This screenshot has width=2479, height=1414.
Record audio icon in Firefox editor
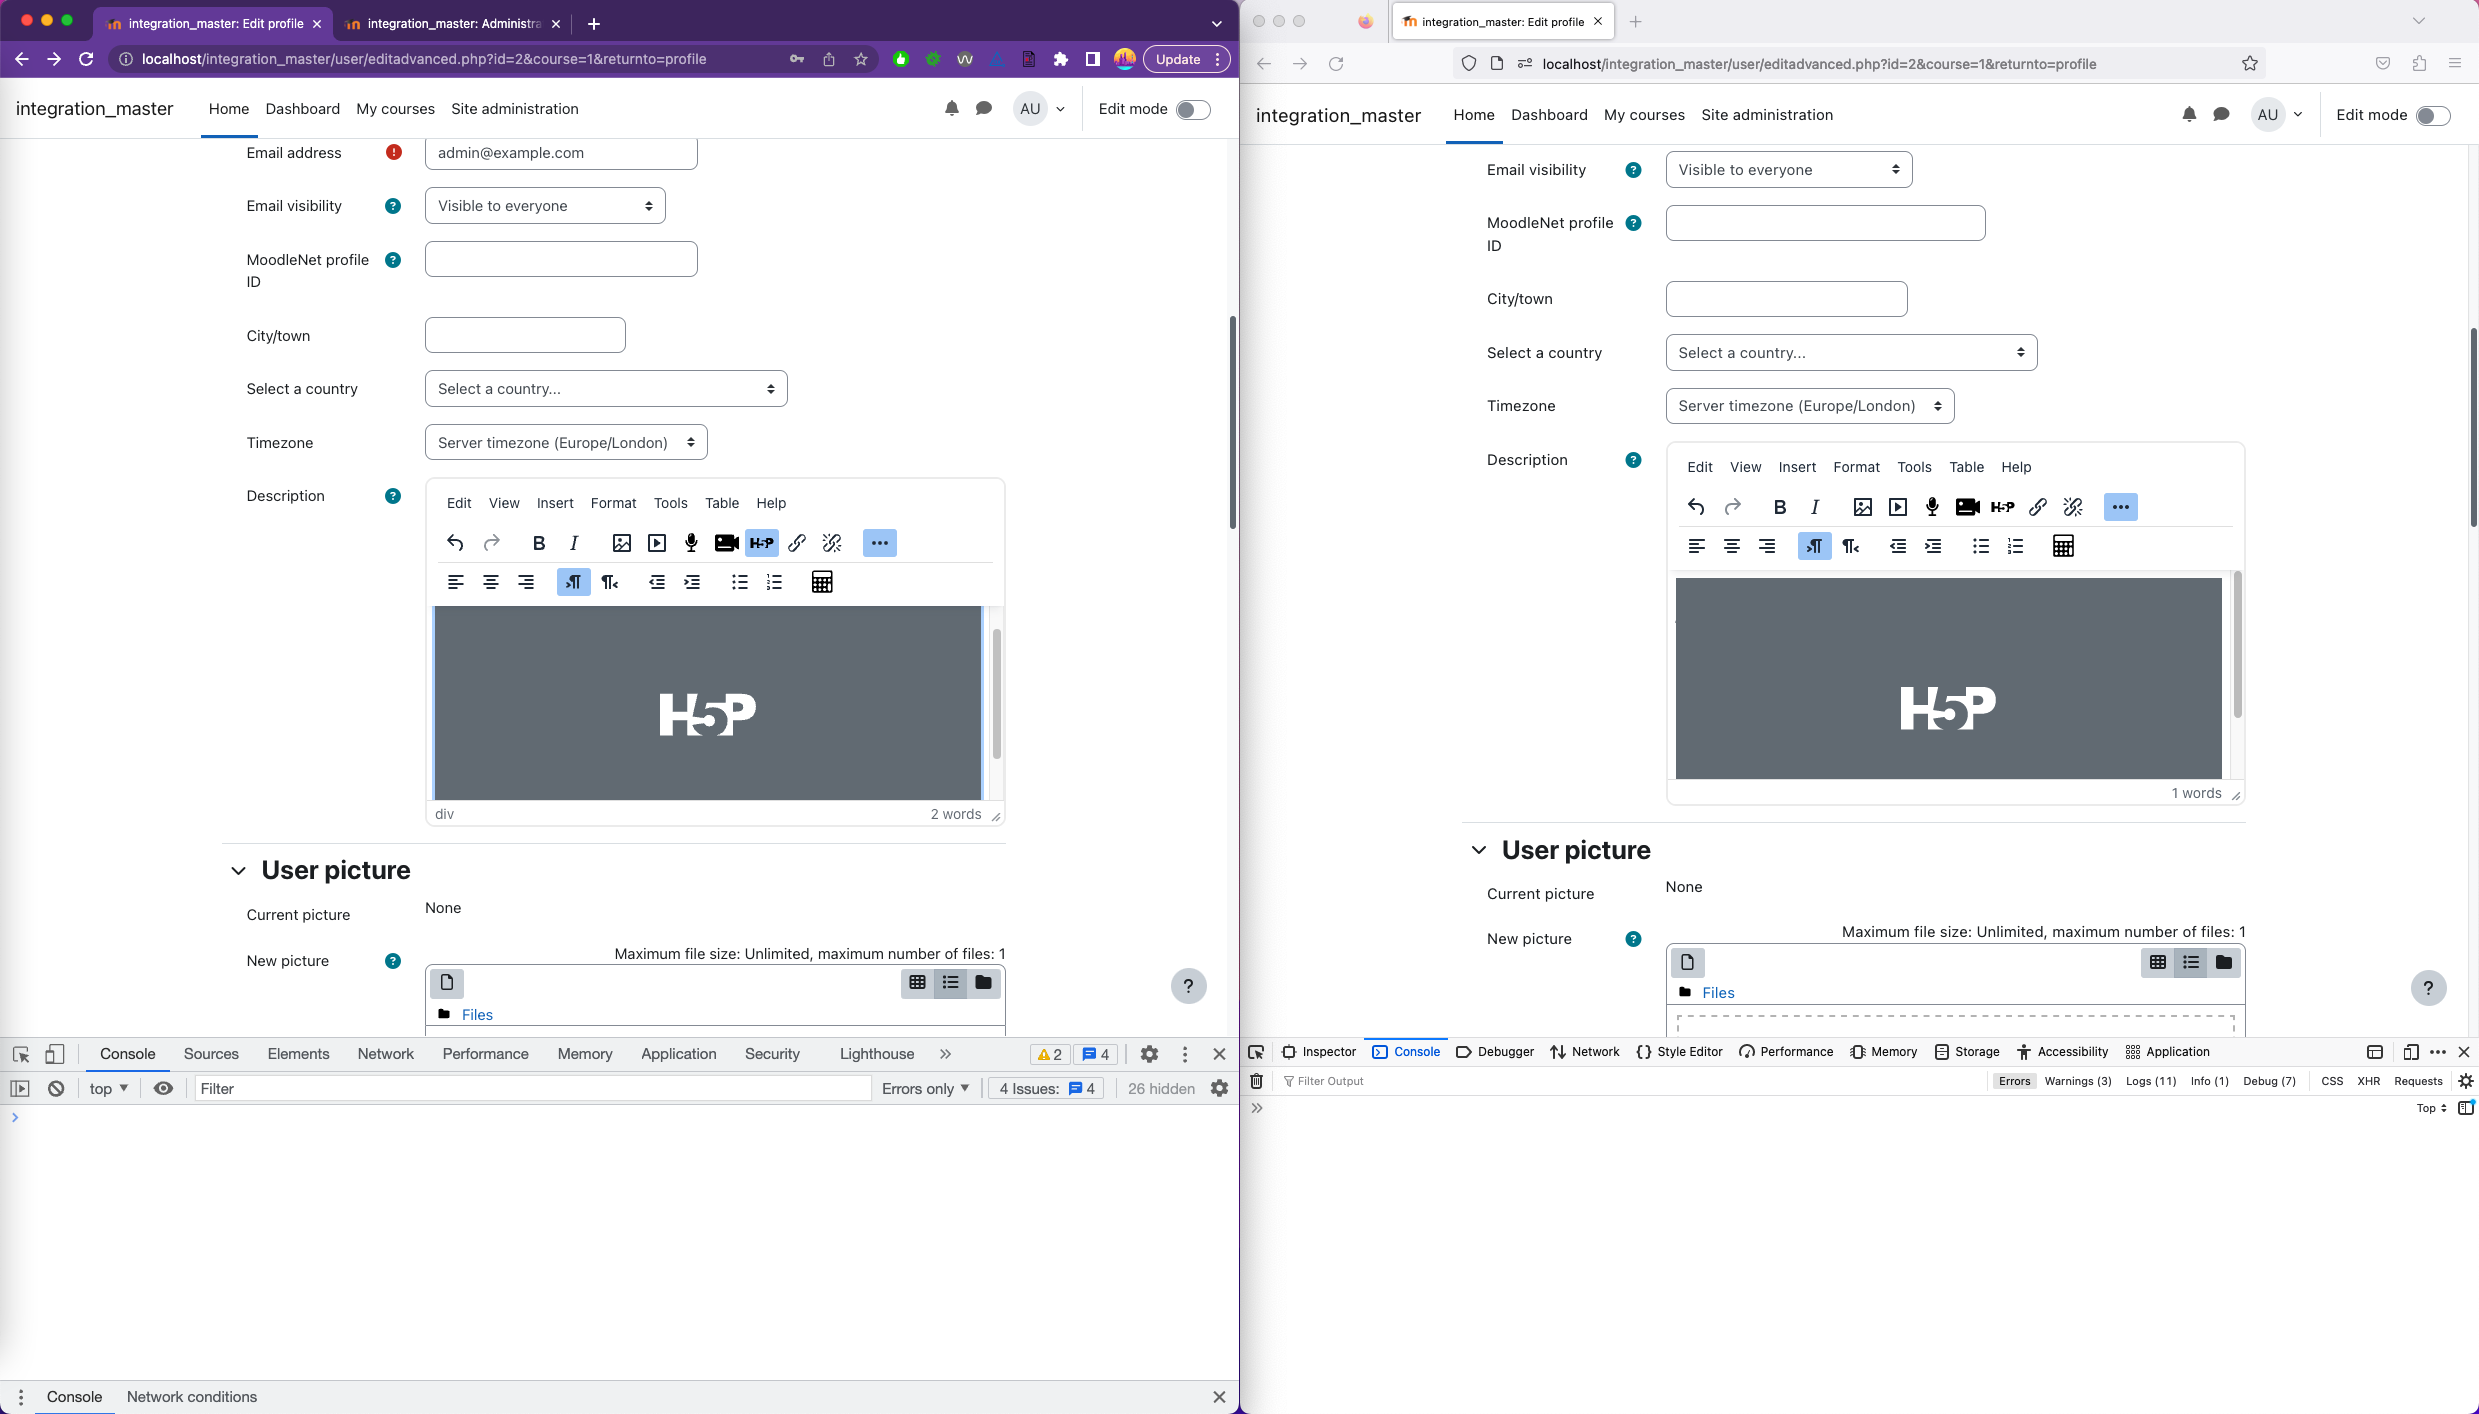[x=1932, y=507]
